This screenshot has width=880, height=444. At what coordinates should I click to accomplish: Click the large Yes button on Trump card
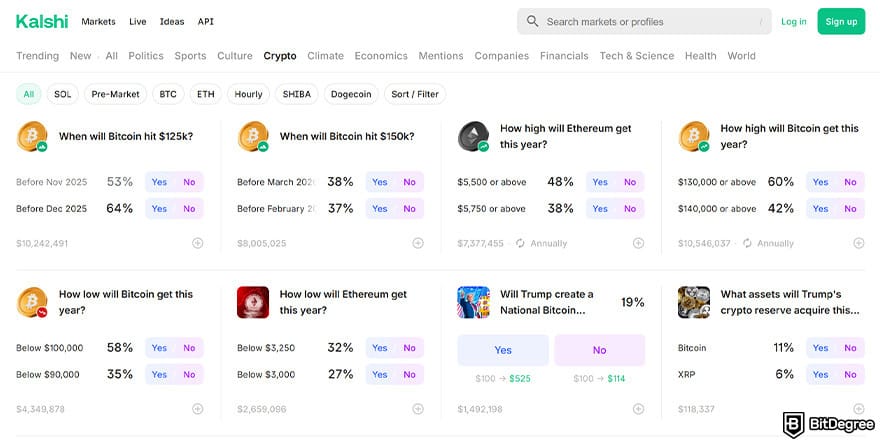[503, 350]
